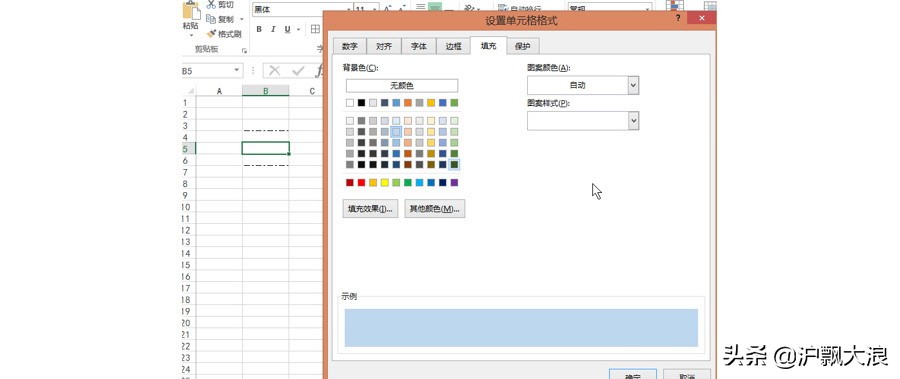
Task: Select column A header
Action: (x=219, y=91)
